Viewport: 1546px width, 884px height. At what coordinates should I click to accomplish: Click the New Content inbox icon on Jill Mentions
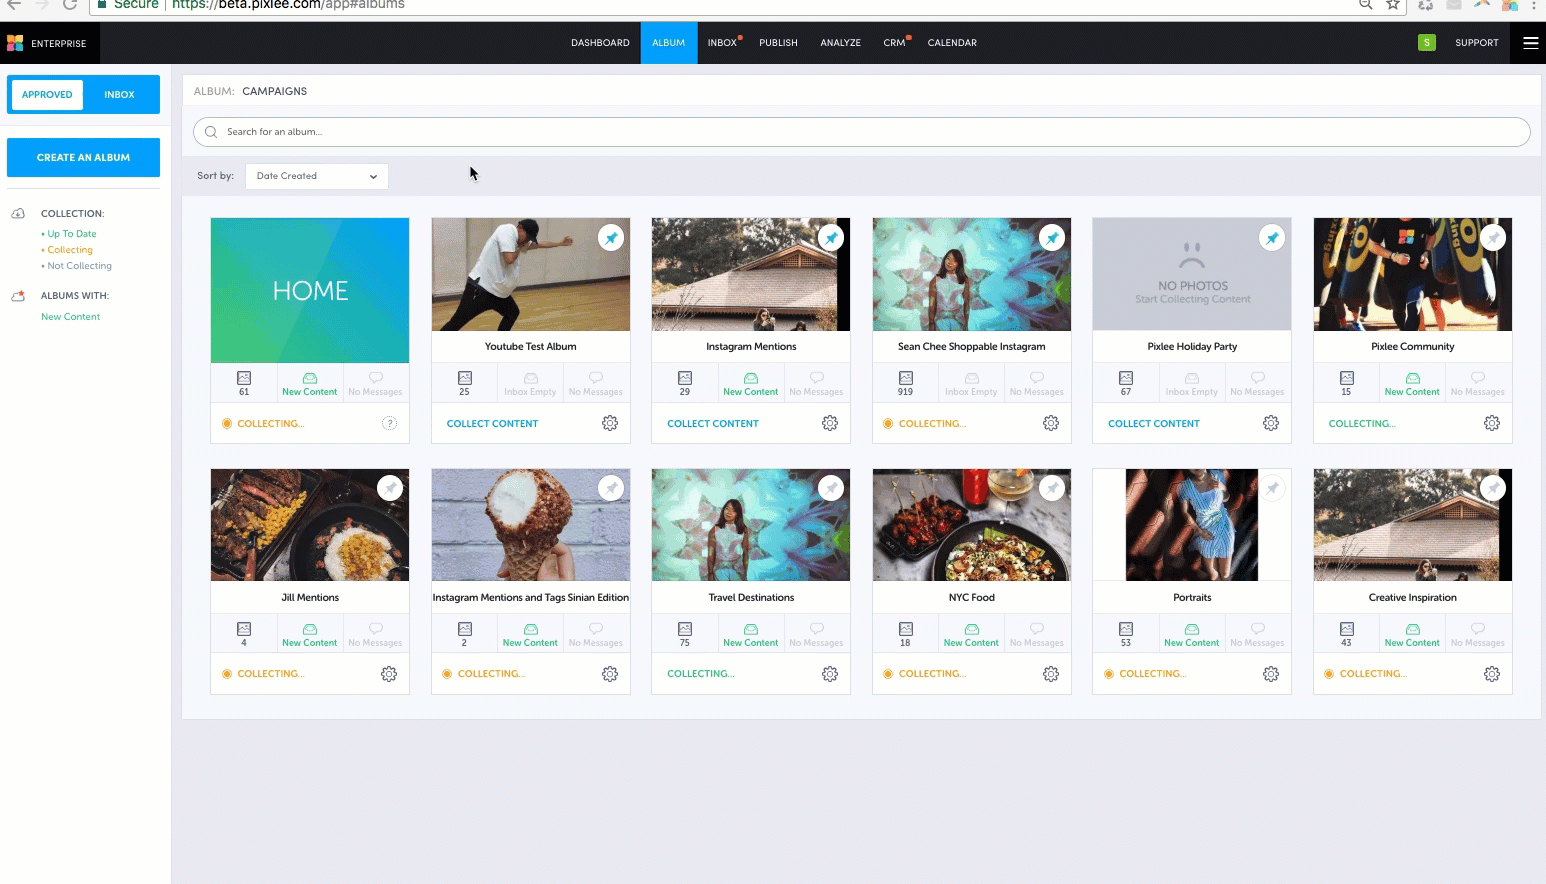click(x=310, y=630)
